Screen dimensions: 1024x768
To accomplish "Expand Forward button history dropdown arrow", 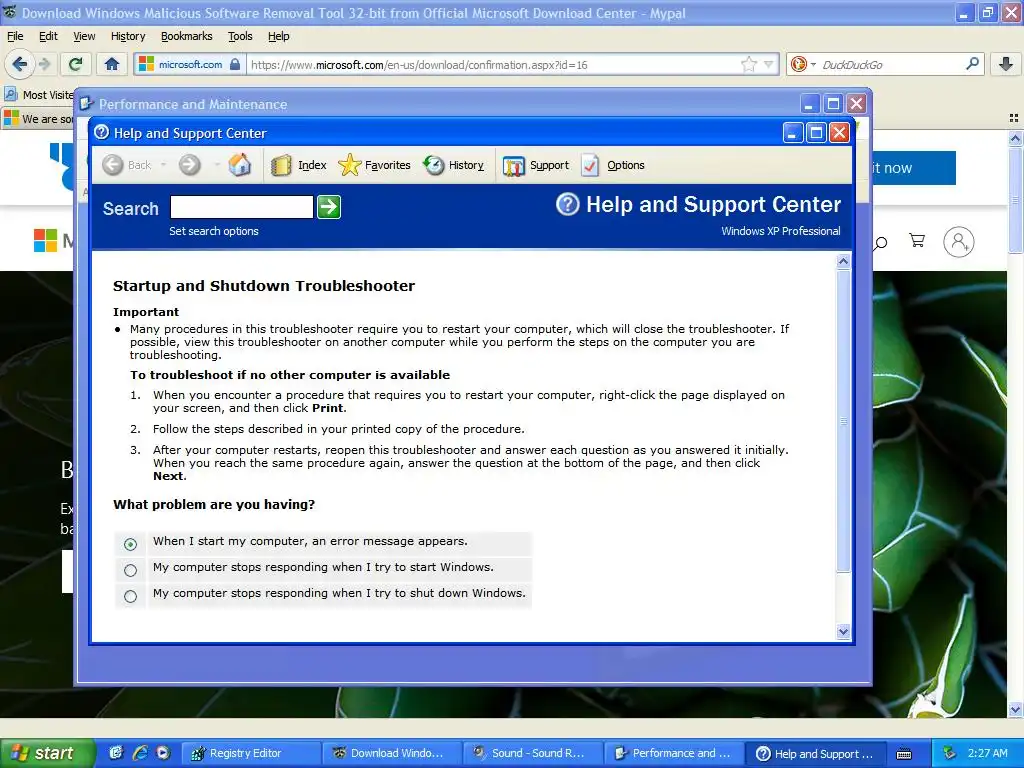I will pos(217,165).
